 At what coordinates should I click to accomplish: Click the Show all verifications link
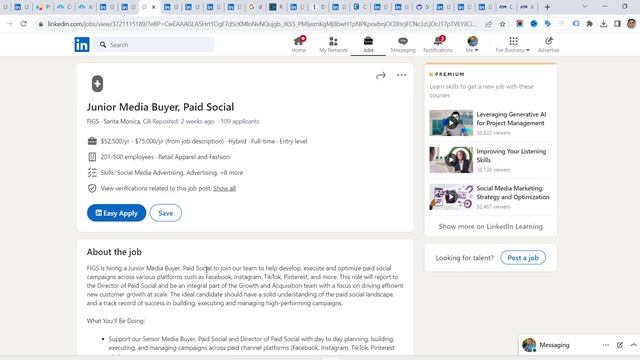(224, 188)
